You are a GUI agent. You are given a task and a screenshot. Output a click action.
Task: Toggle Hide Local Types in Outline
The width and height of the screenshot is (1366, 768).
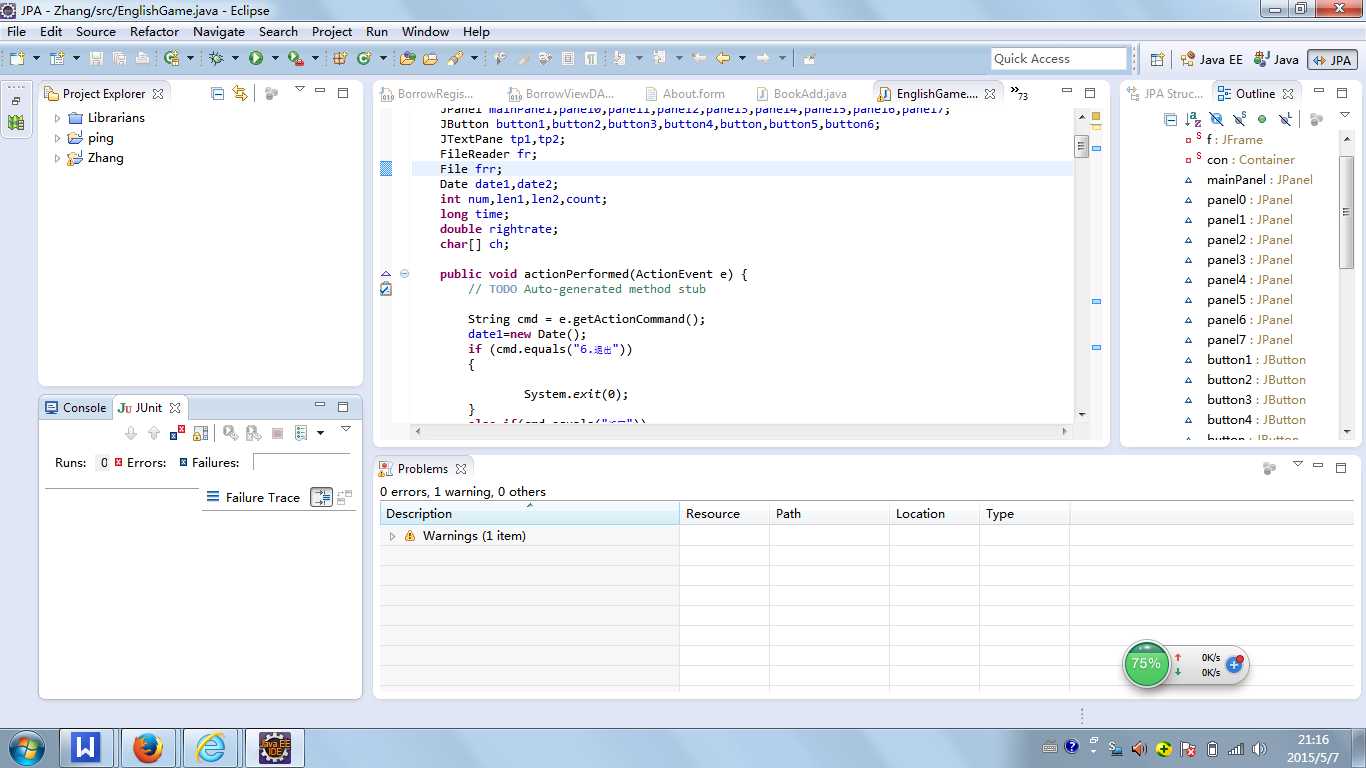1285,119
